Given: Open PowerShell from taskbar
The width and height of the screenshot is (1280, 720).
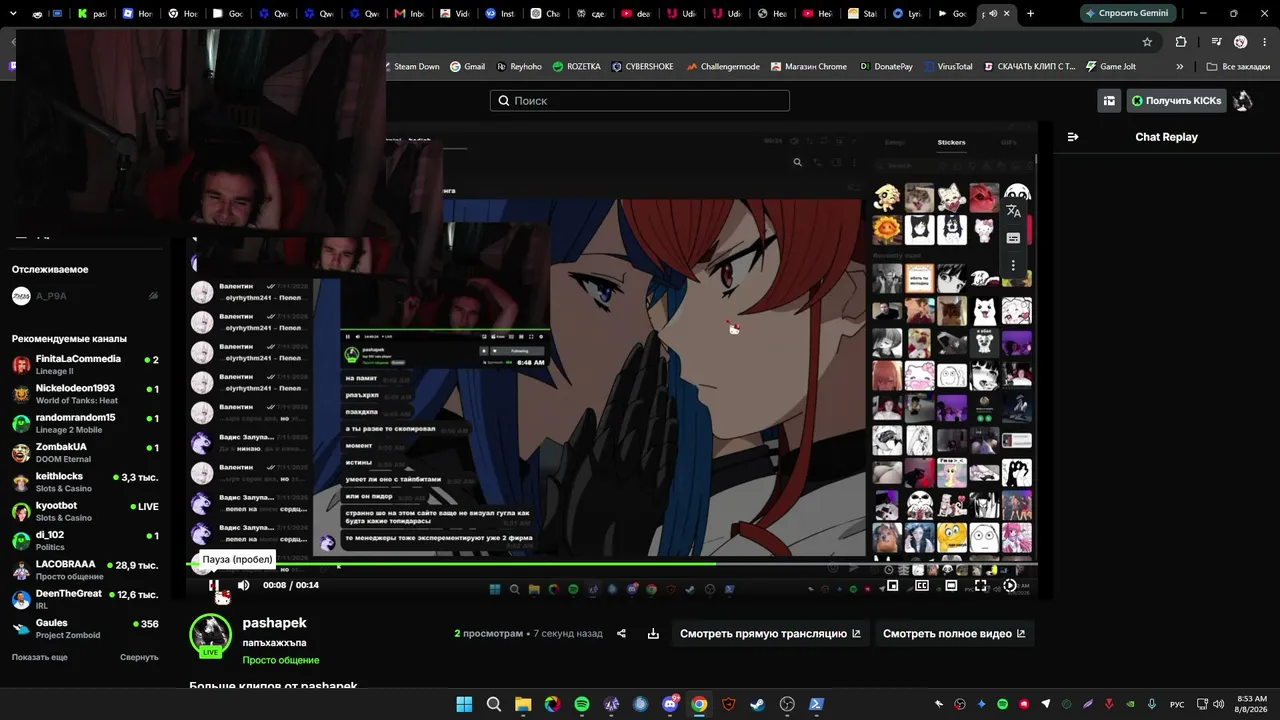Looking at the screenshot, I should point(817,704).
